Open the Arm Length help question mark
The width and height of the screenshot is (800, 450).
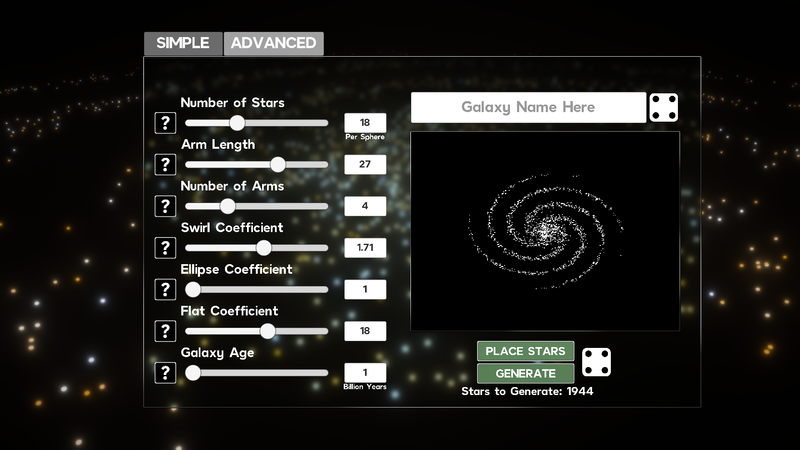coord(166,165)
